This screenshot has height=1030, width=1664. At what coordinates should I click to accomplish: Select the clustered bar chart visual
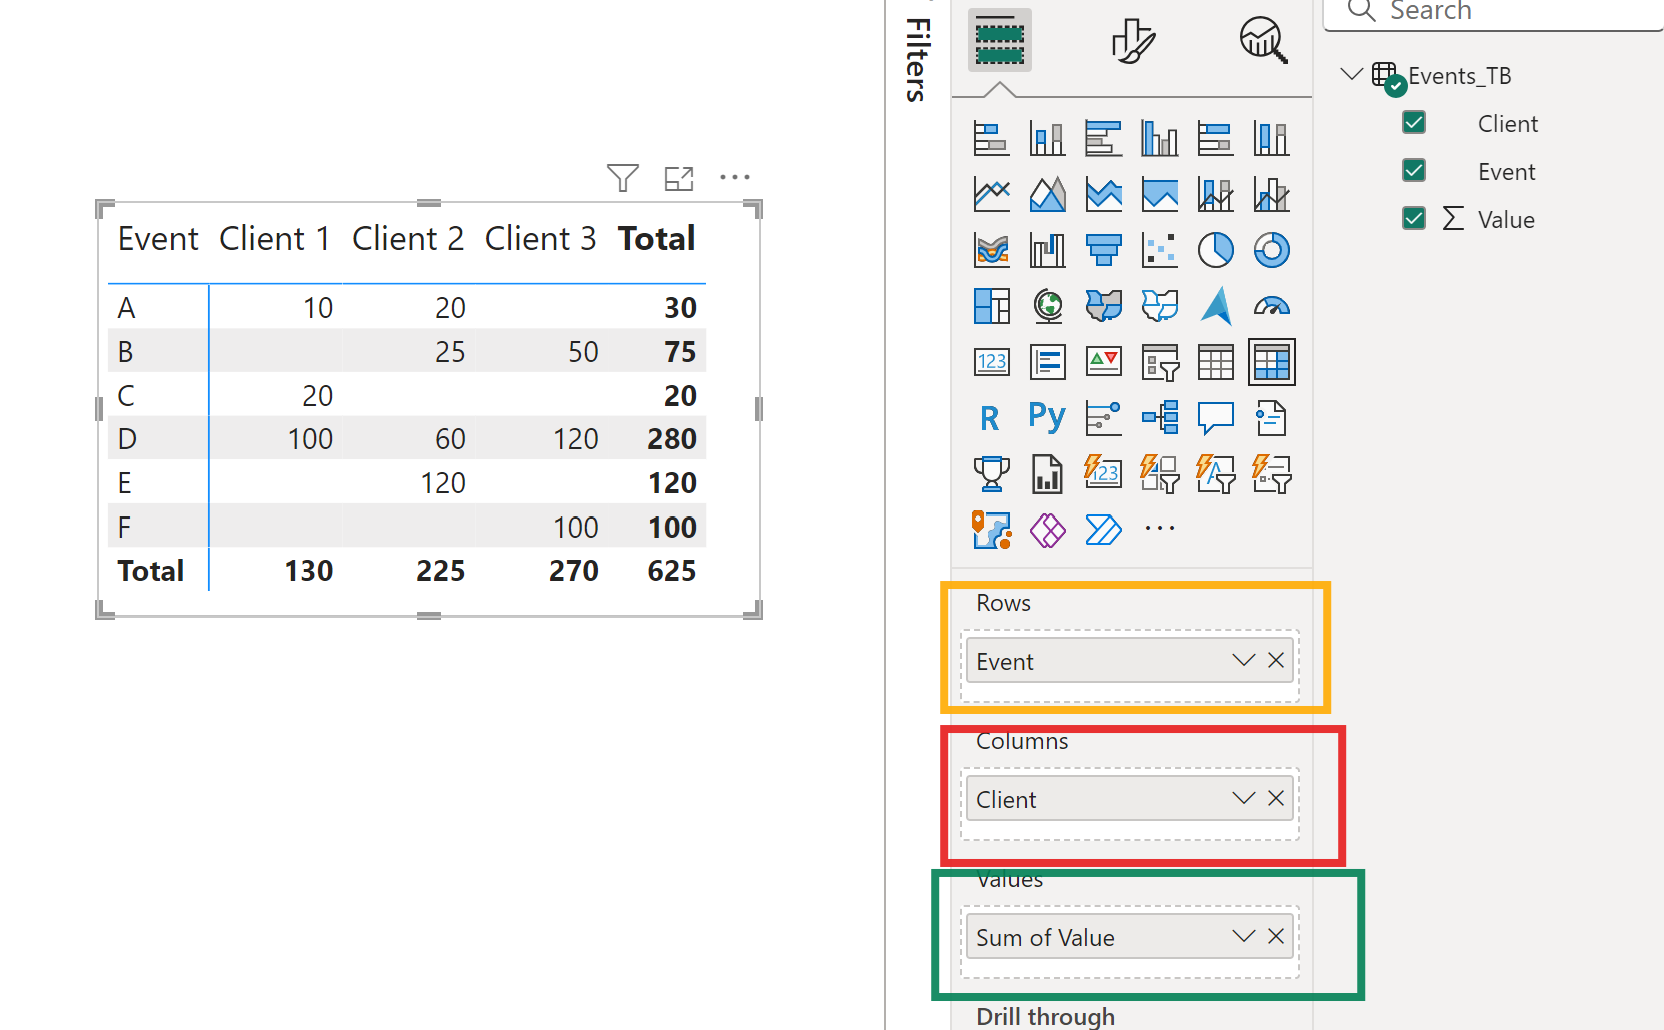pos(1103,138)
